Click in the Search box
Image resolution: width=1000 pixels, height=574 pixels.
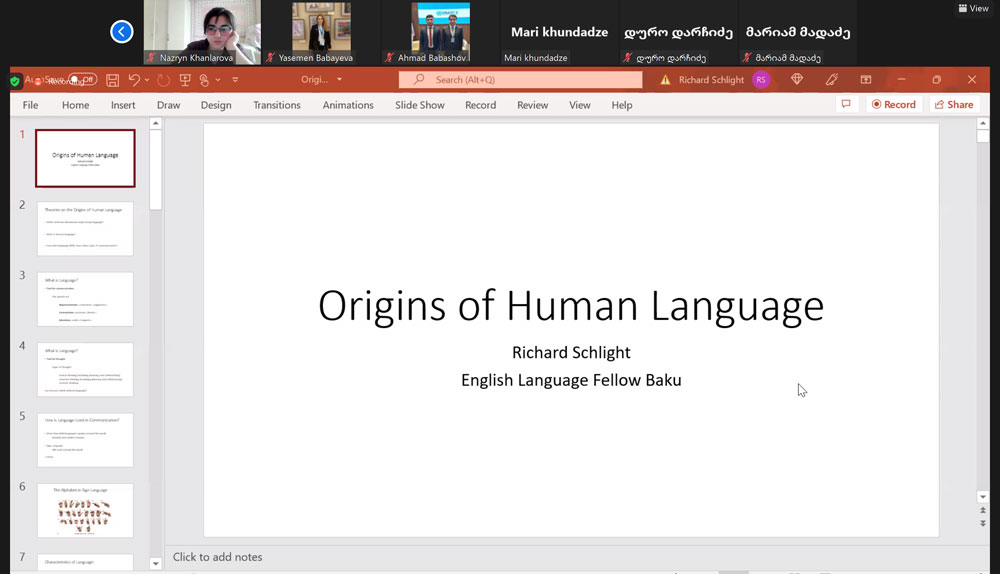point(520,80)
